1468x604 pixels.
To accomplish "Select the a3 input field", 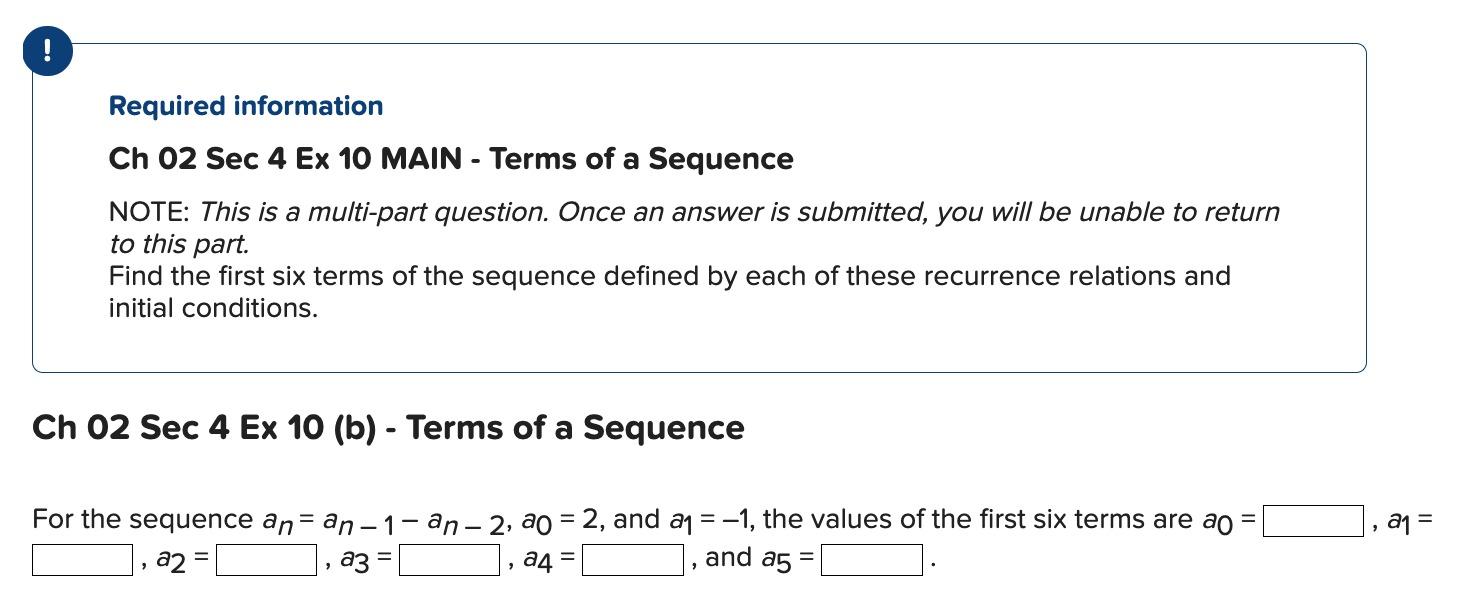I will coord(448,558).
